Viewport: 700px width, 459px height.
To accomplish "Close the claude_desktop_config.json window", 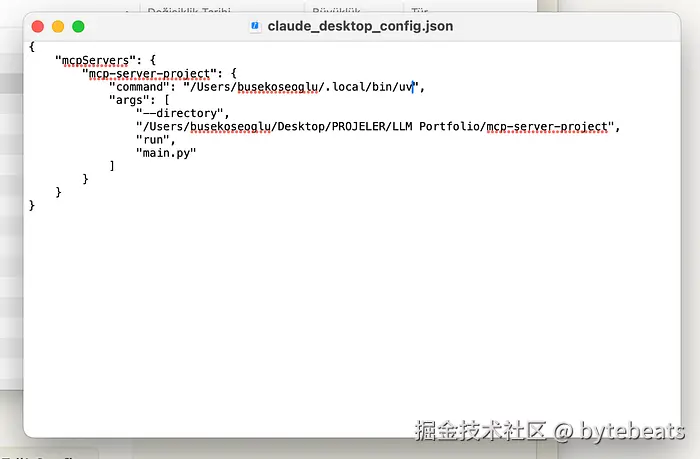I will click(x=38, y=26).
